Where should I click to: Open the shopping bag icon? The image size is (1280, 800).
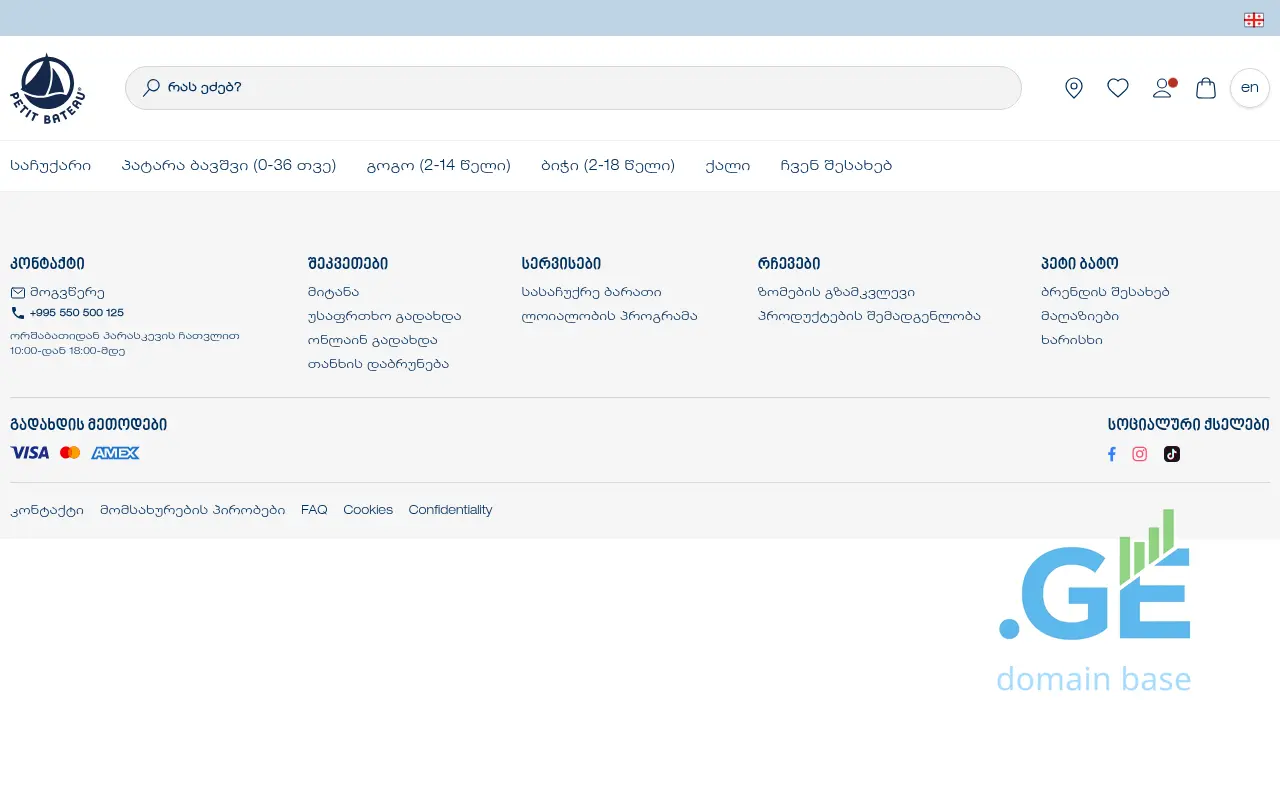[x=1206, y=88]
